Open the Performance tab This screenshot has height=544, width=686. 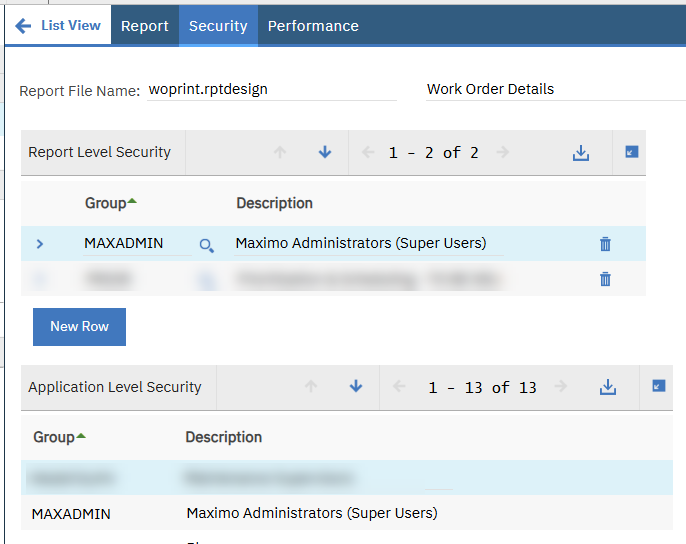[313, 26]
